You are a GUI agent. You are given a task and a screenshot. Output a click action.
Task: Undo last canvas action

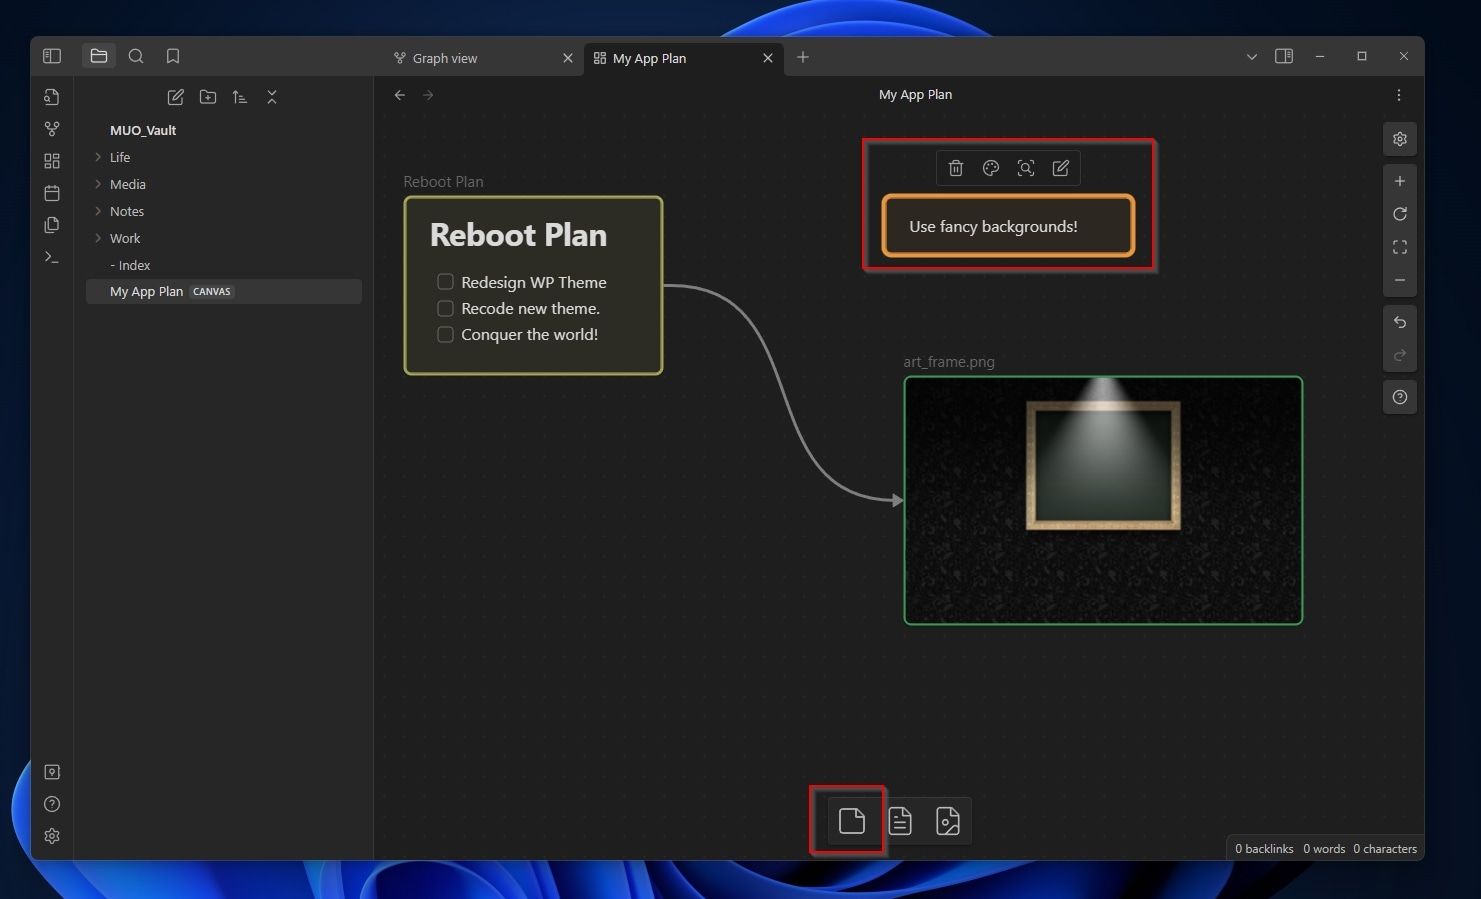1400,322
